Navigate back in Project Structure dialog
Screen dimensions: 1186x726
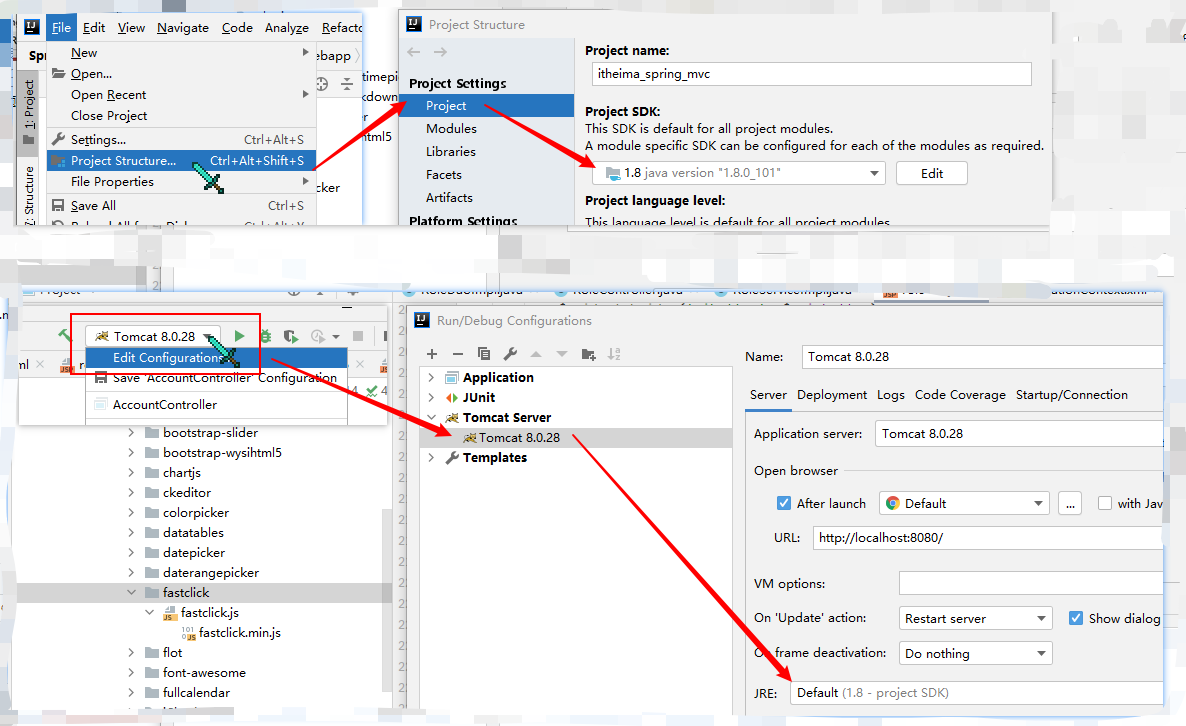tap(414, 52)
